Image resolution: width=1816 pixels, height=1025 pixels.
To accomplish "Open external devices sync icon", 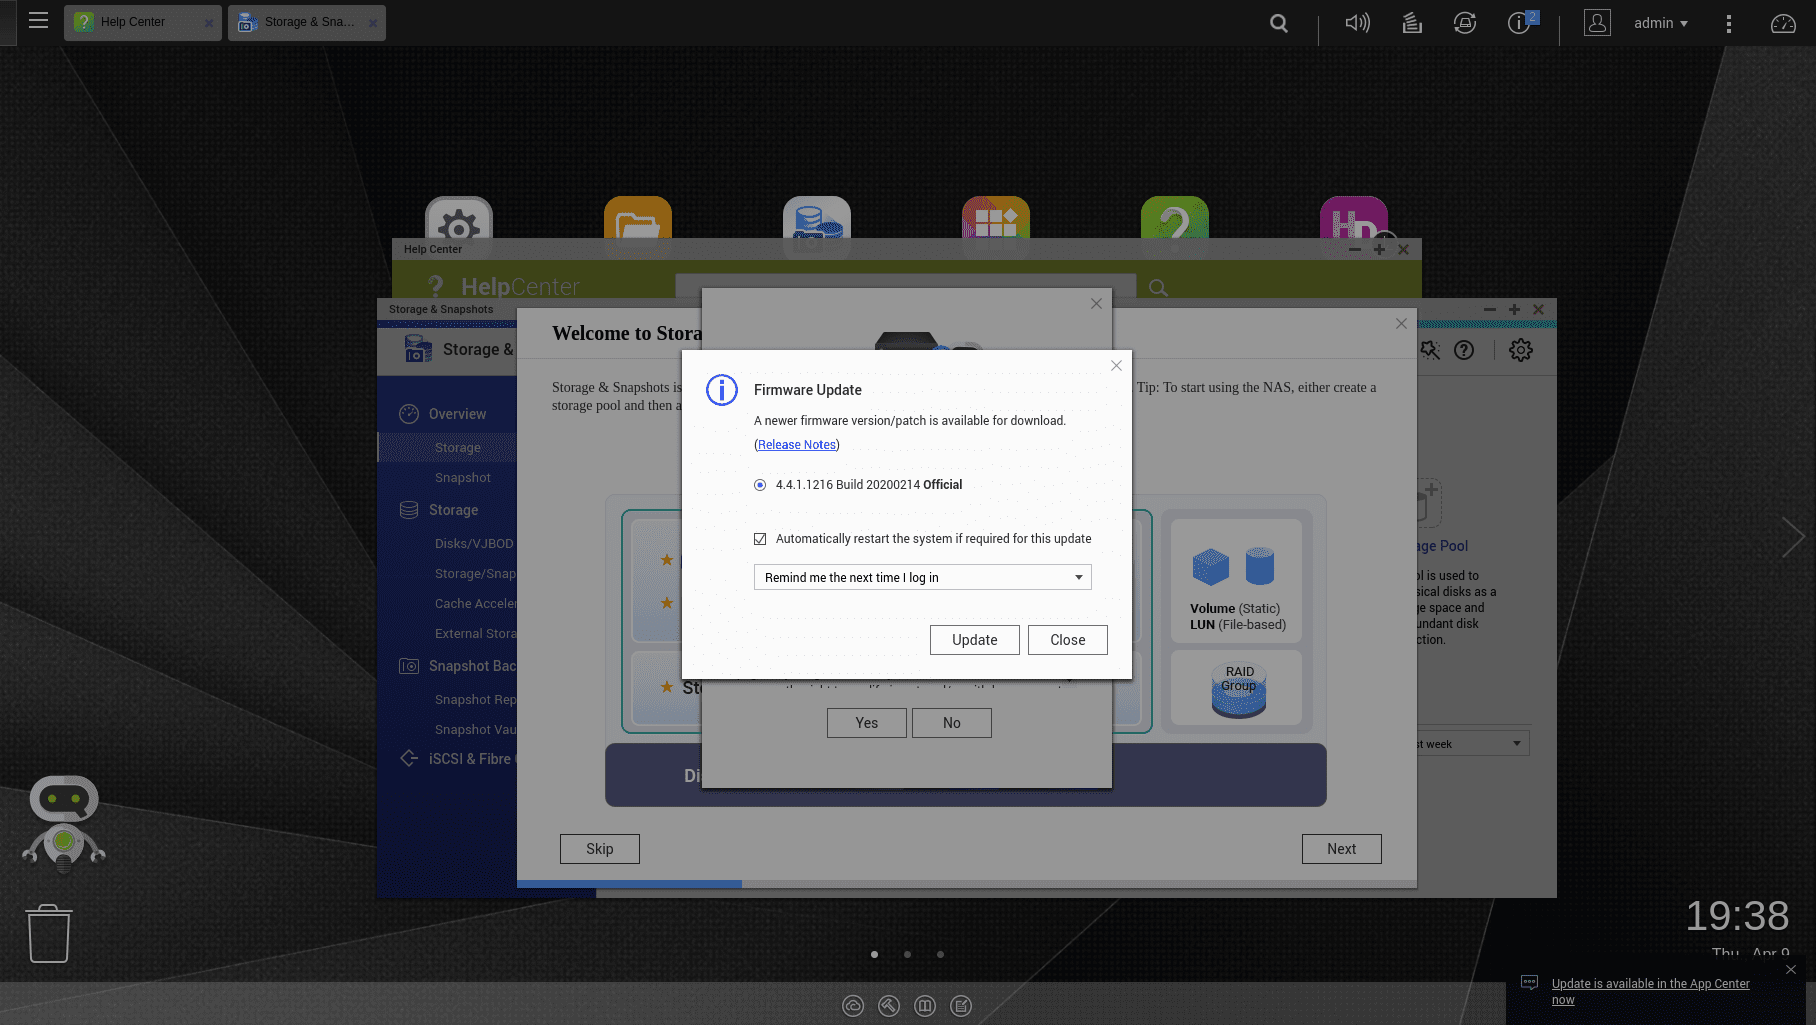I will (1465, 23).
